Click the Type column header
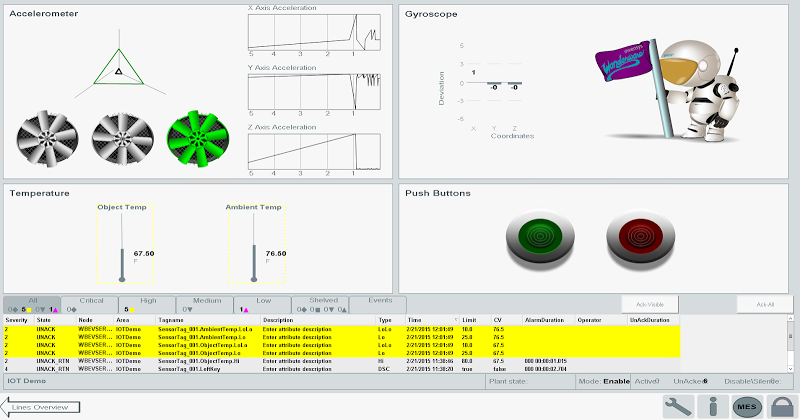Viewport: 800px width, 420px height. [x=391, y=320]
